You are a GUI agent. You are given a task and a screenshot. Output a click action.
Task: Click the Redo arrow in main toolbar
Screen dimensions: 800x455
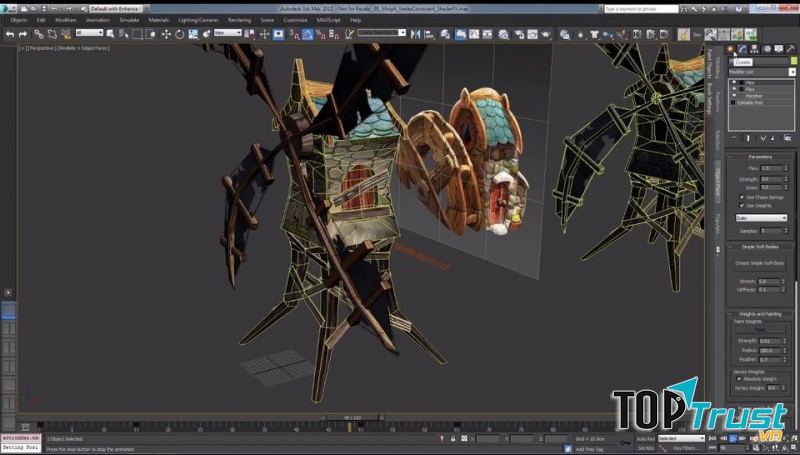click(x=22, y=33)
